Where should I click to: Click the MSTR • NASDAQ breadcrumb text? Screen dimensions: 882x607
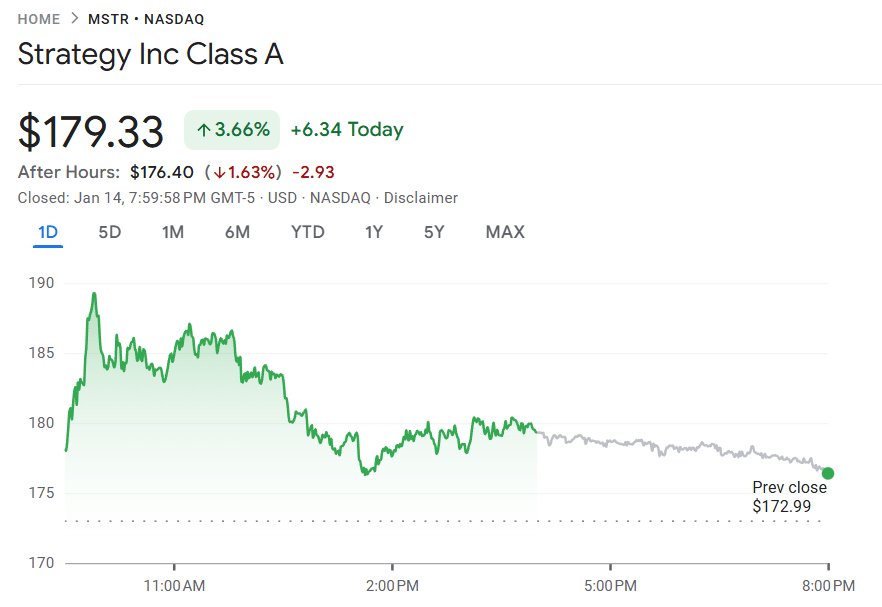pyautogui.click(x=147, y=19)
